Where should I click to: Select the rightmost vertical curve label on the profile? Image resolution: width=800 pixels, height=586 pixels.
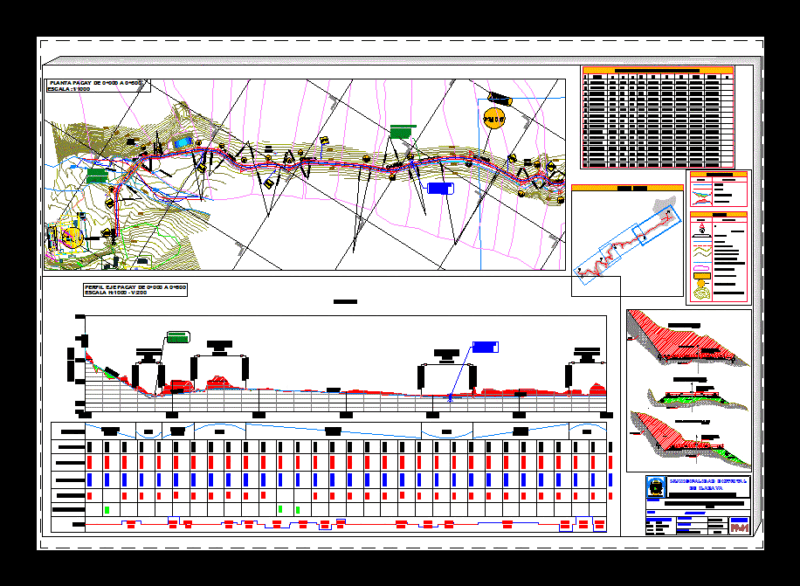[x=587, y=354]
